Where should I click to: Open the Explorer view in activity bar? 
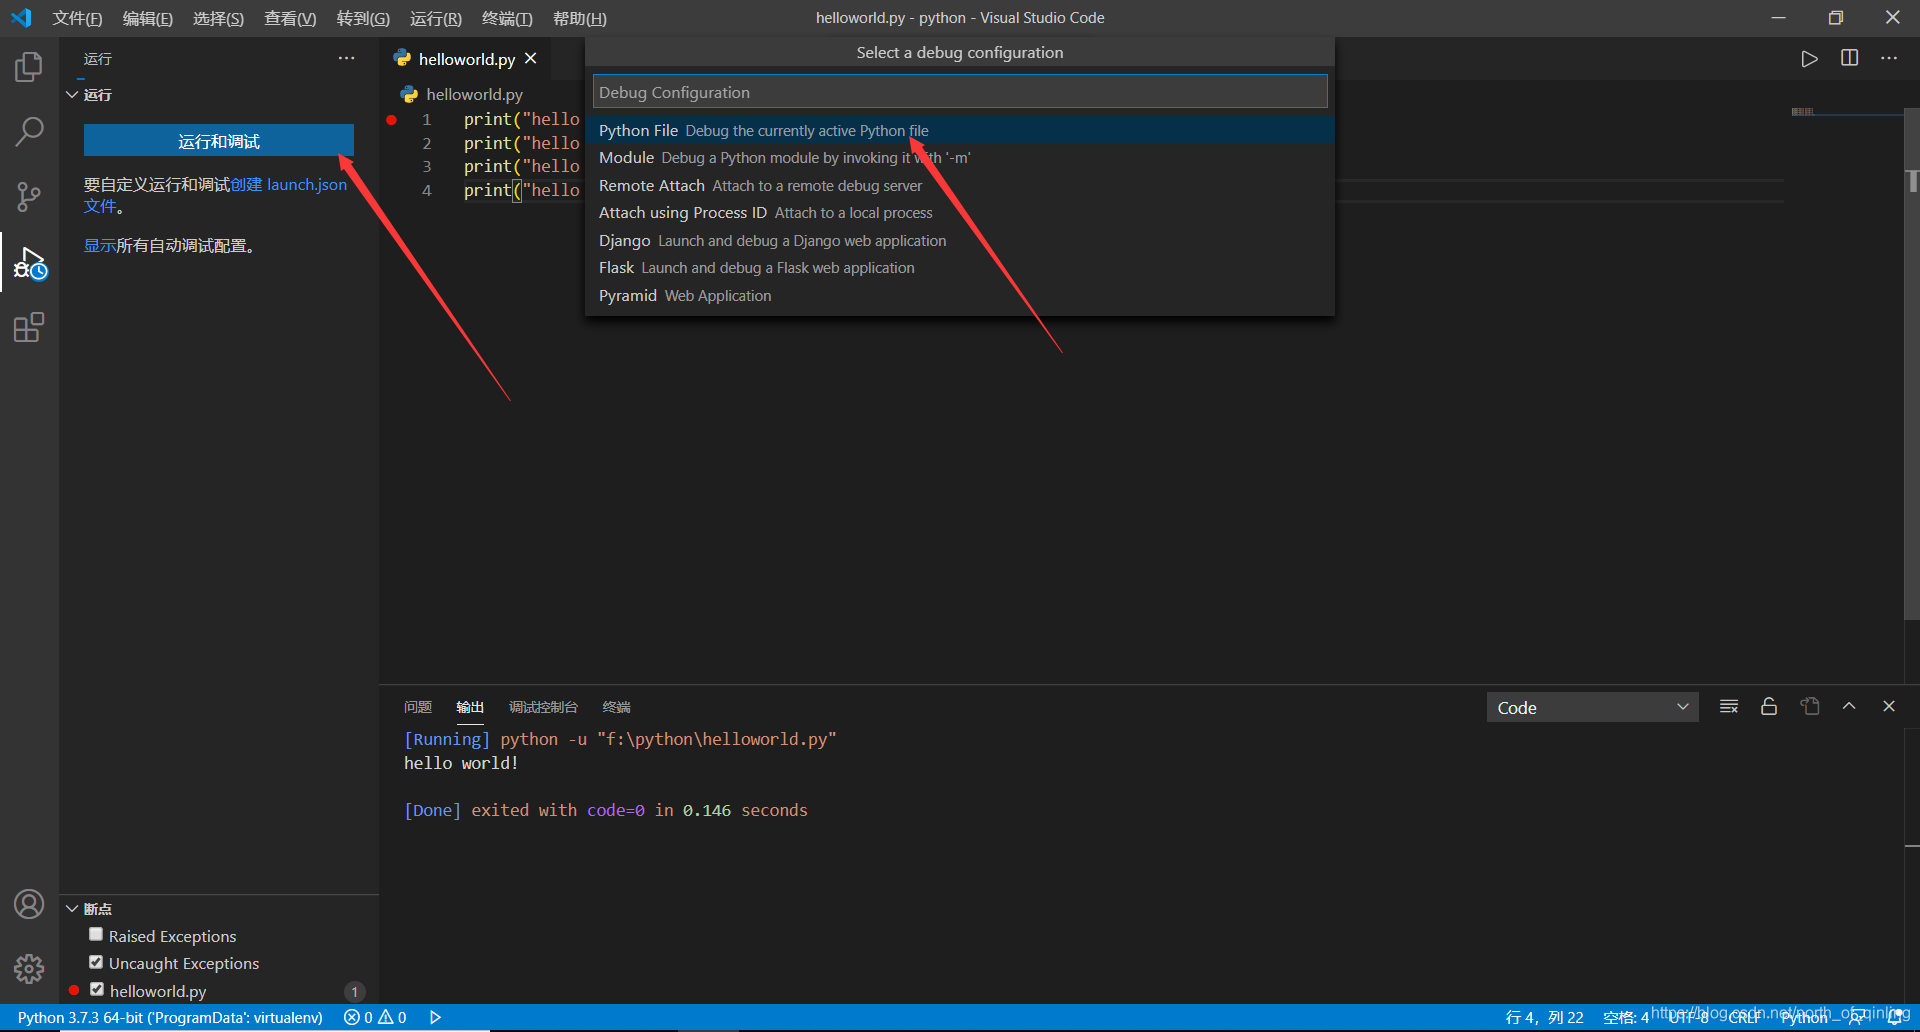click(x=29, y=67)
